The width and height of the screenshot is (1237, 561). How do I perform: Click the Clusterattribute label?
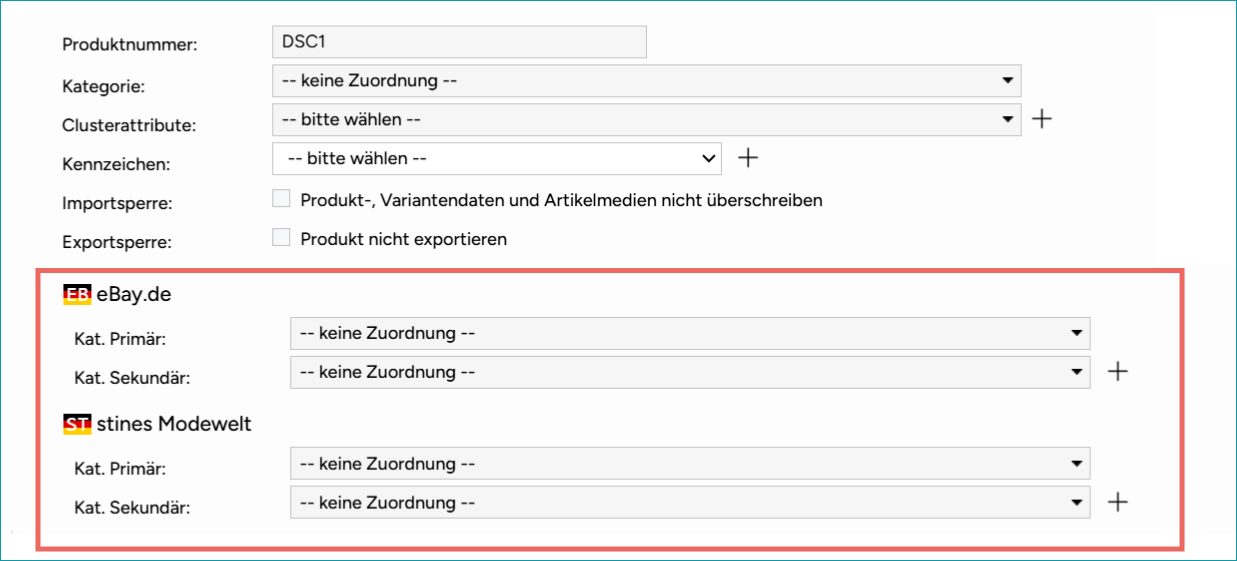[129, 126]
